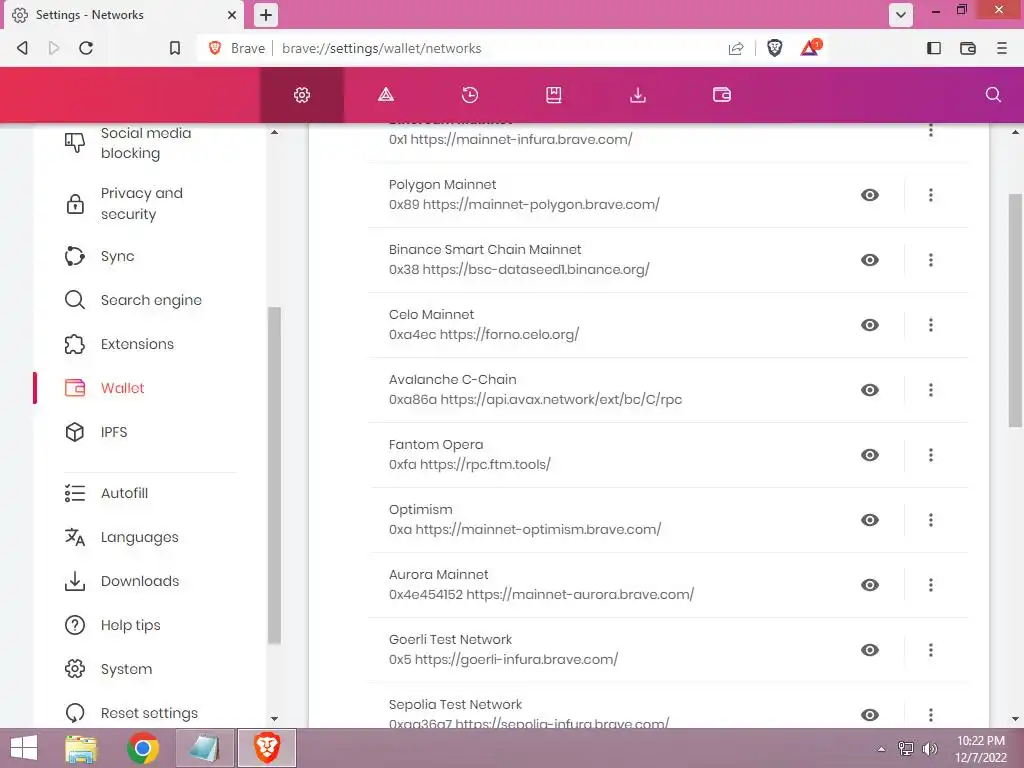Open IPFS settings section
The height and width of the screenshot is (768, 1024).
point(98,432)
